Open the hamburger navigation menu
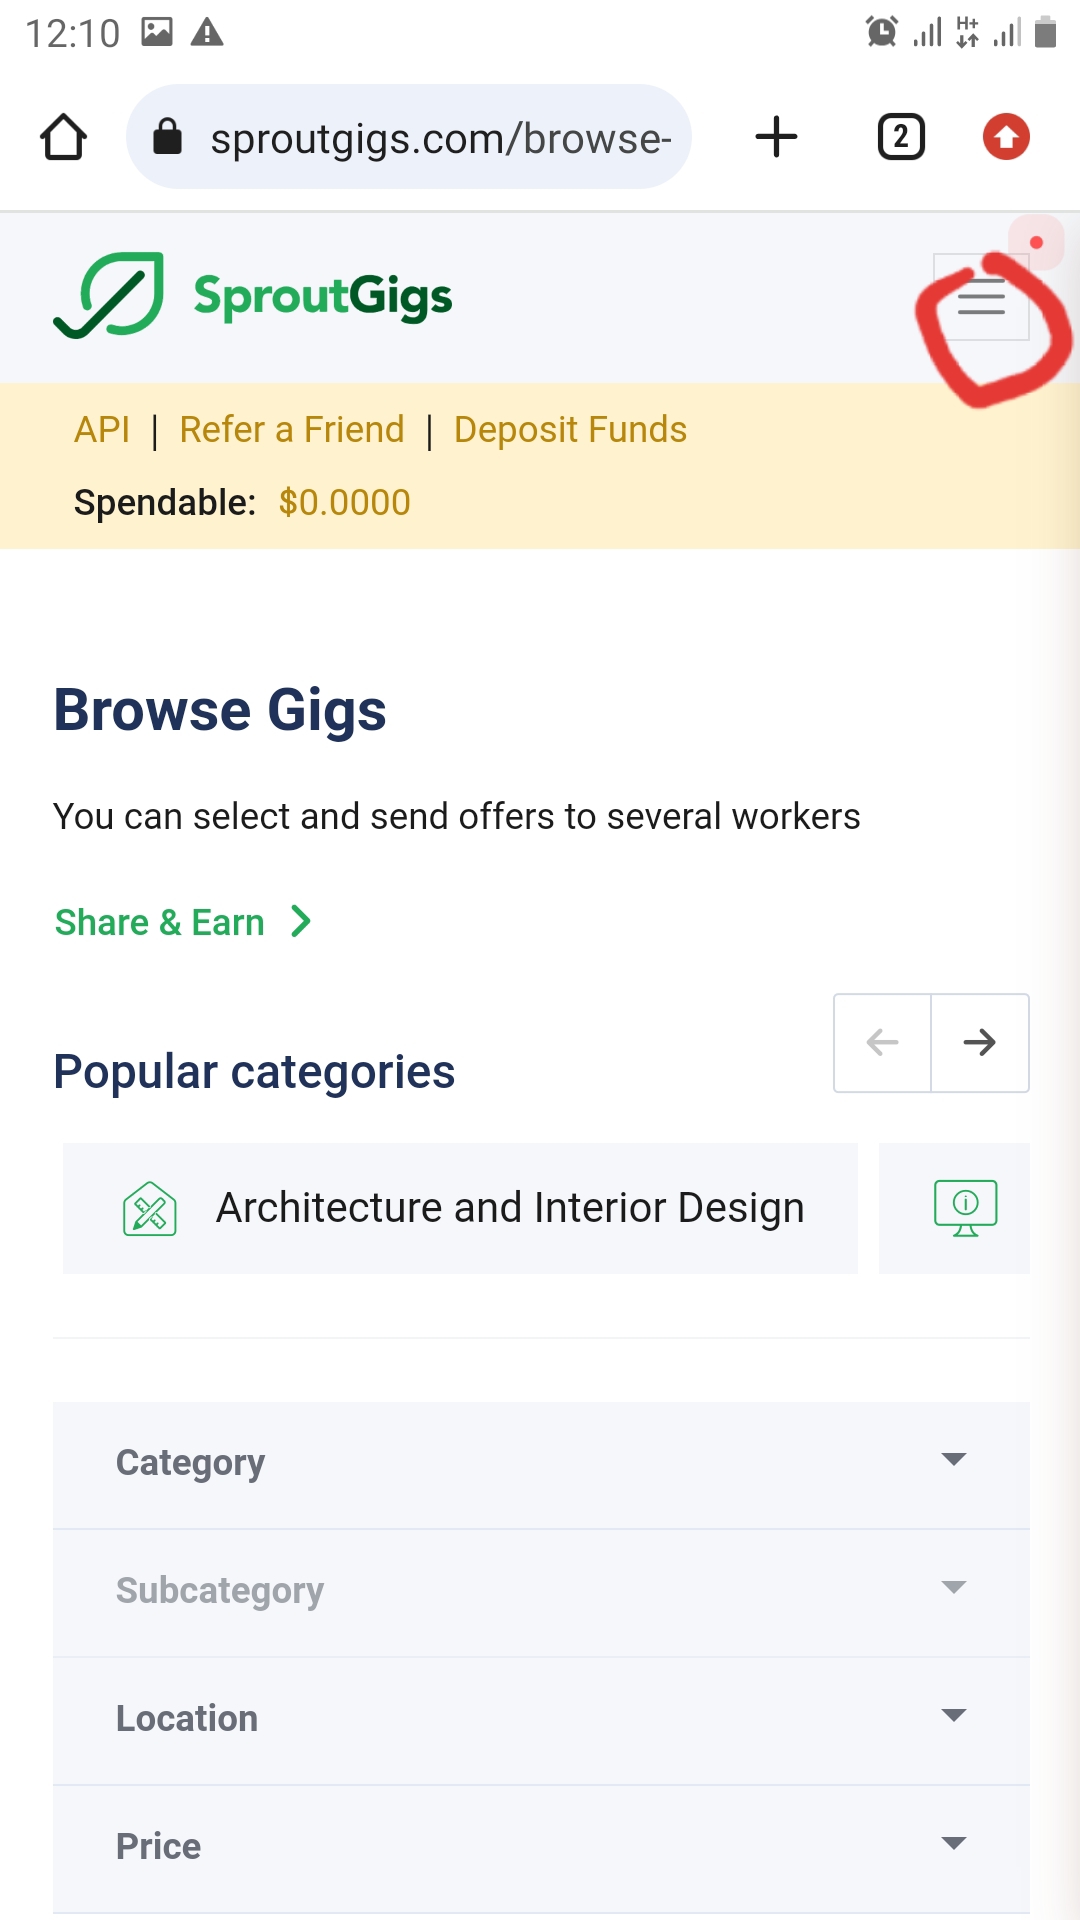1080x1920 pixels. [x=981, y=297]
